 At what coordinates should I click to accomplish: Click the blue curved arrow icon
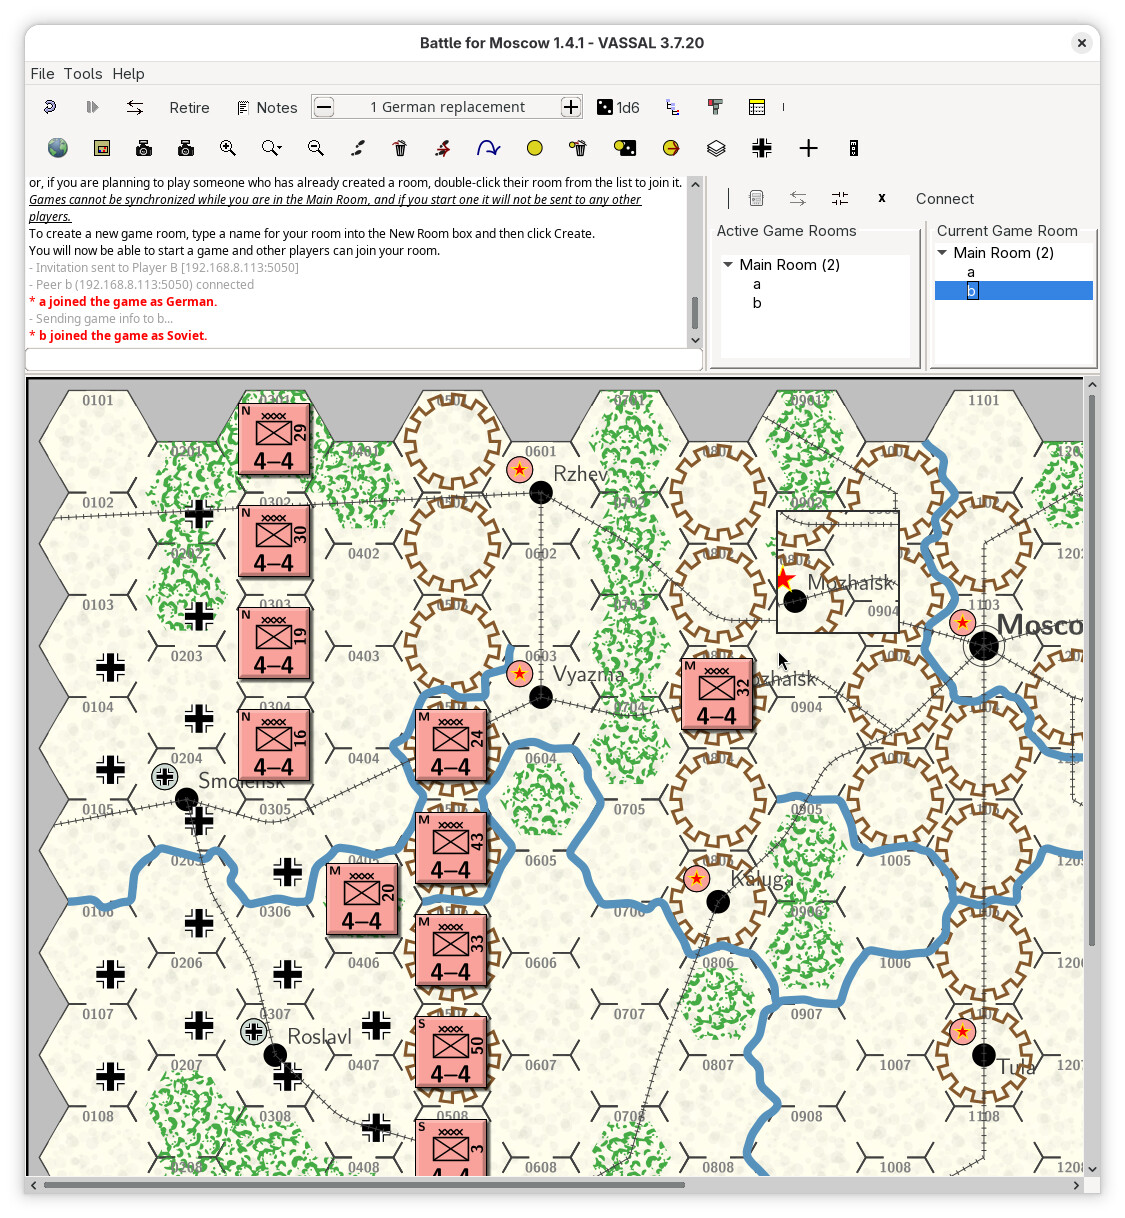coord(488,148)
